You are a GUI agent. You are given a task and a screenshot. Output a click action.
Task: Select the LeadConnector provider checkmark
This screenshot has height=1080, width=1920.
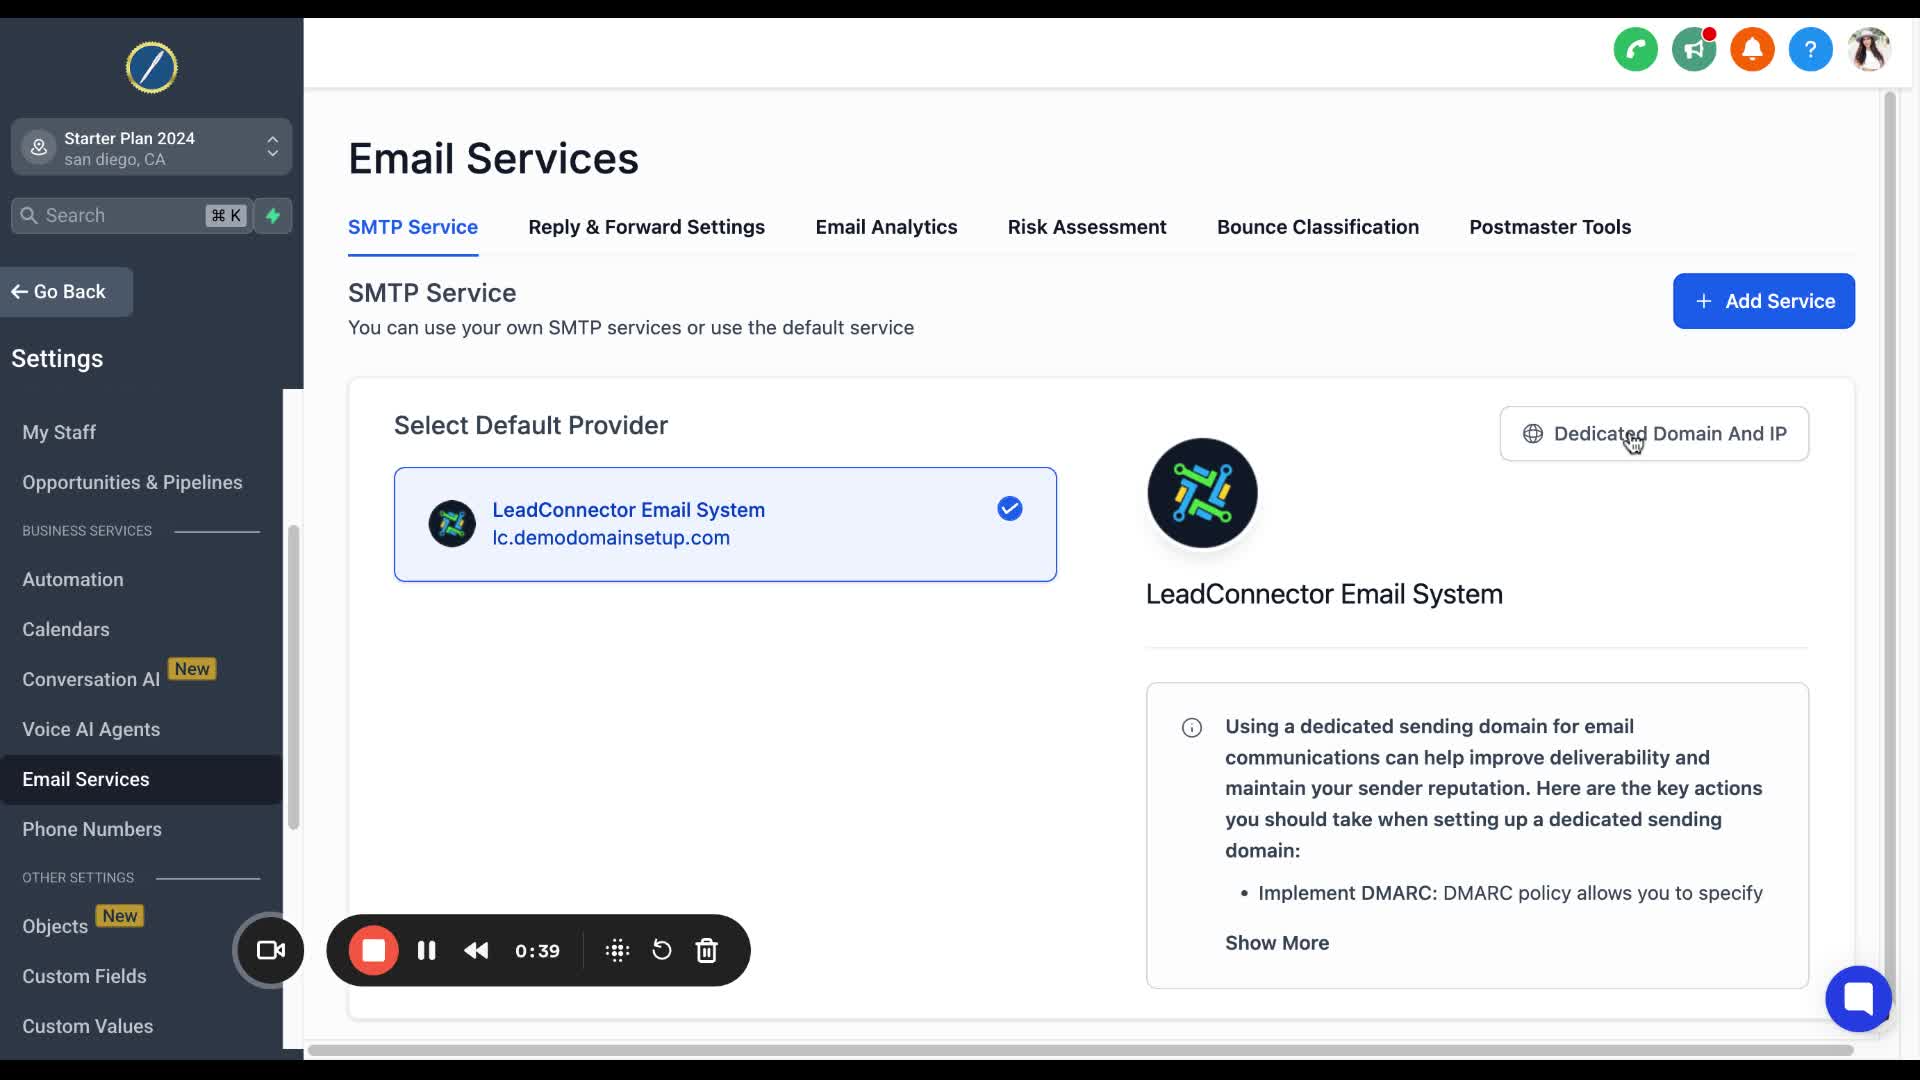[1010, 509]
